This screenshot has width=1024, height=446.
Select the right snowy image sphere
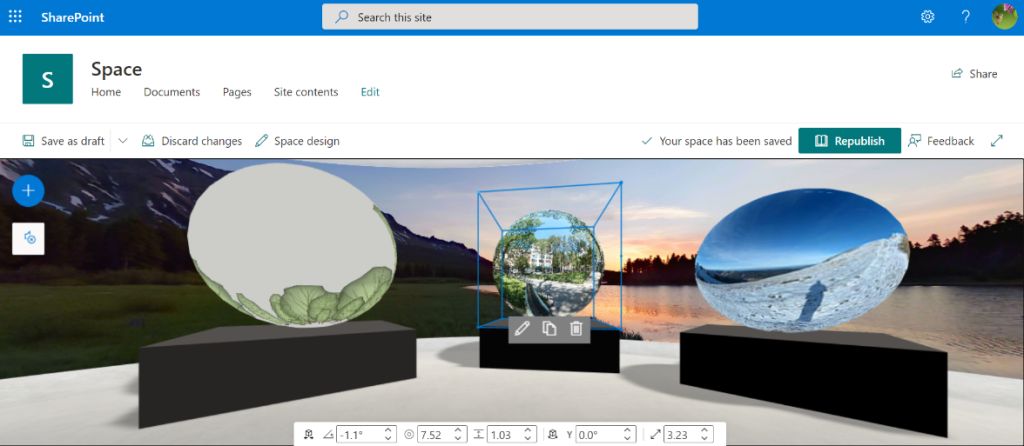pos(802,261)
